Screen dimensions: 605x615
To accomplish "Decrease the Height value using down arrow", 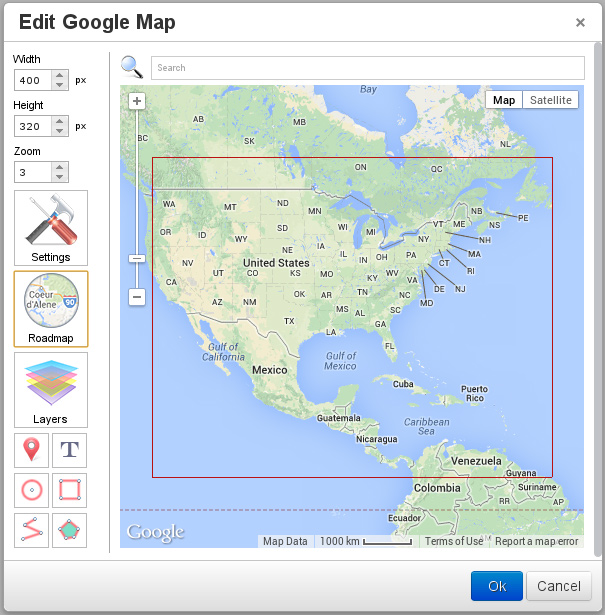I will (x=60, y=131).
